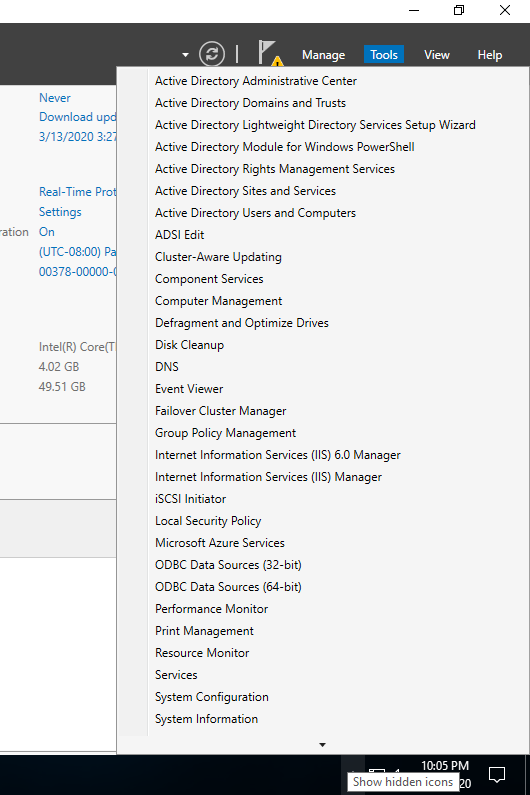This screenshot has width=530, height=795.
Task: Click the 10:05 PM taskbar clock
Action: pyautogui.click(x=445, y=766)
